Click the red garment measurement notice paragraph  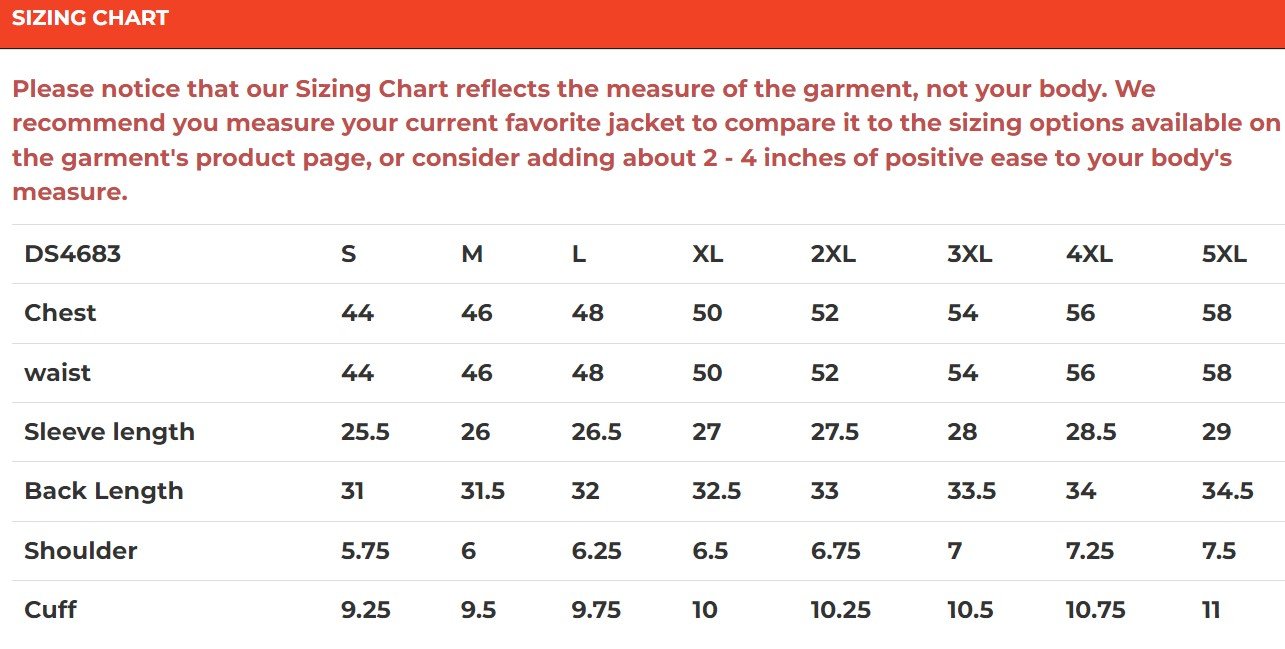640,140
